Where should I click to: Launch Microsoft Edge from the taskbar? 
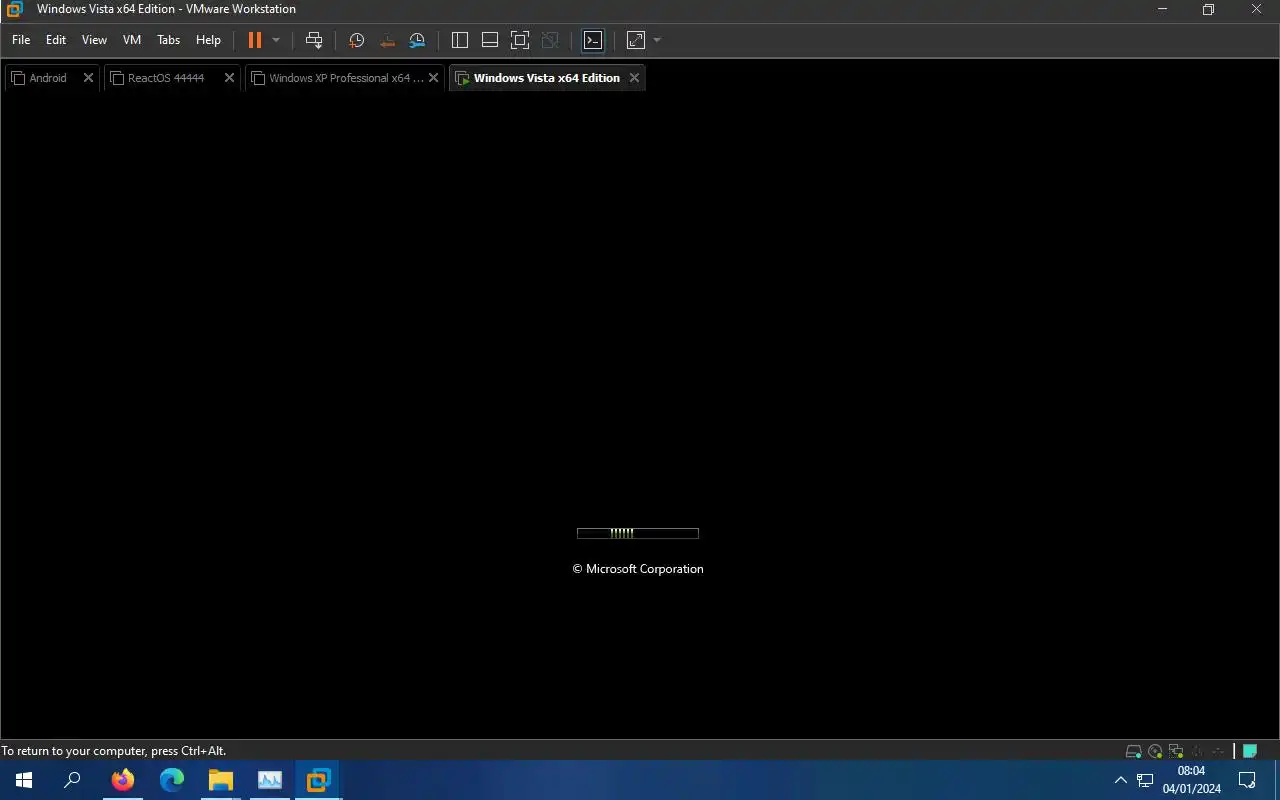click(x=172, y=780)
